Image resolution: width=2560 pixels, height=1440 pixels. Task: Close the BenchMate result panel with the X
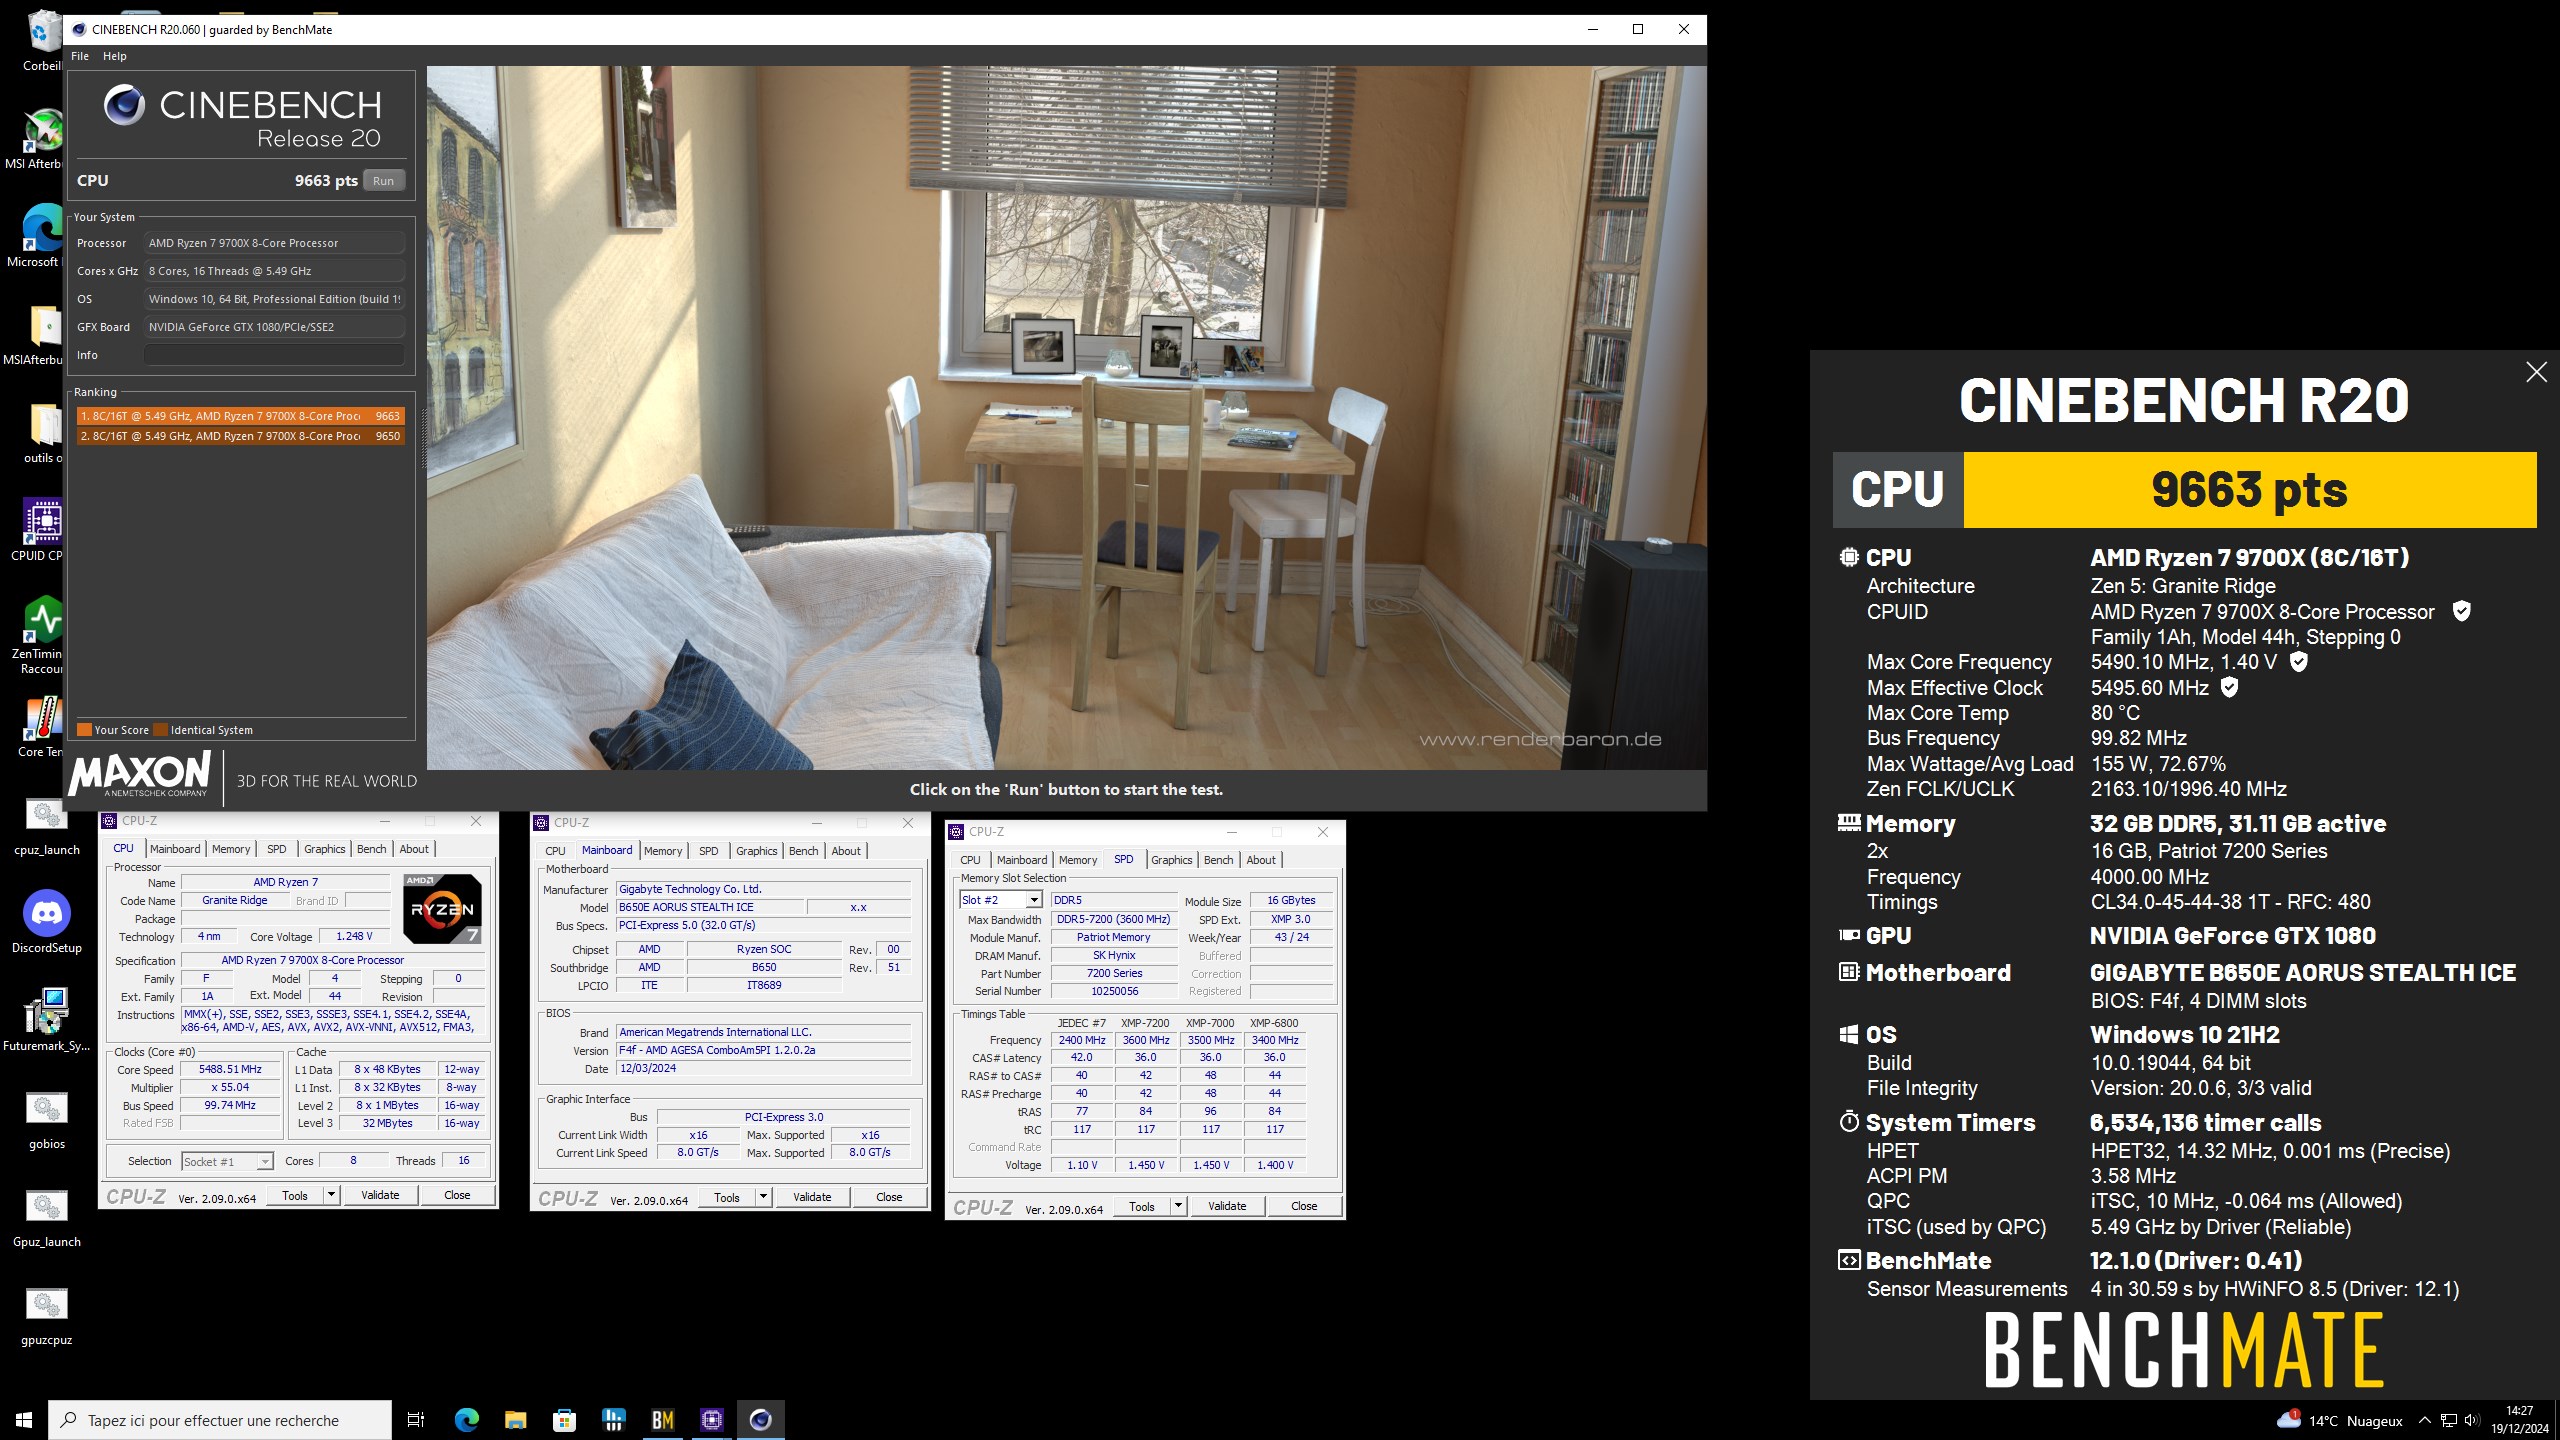[x=2536, y=372]
